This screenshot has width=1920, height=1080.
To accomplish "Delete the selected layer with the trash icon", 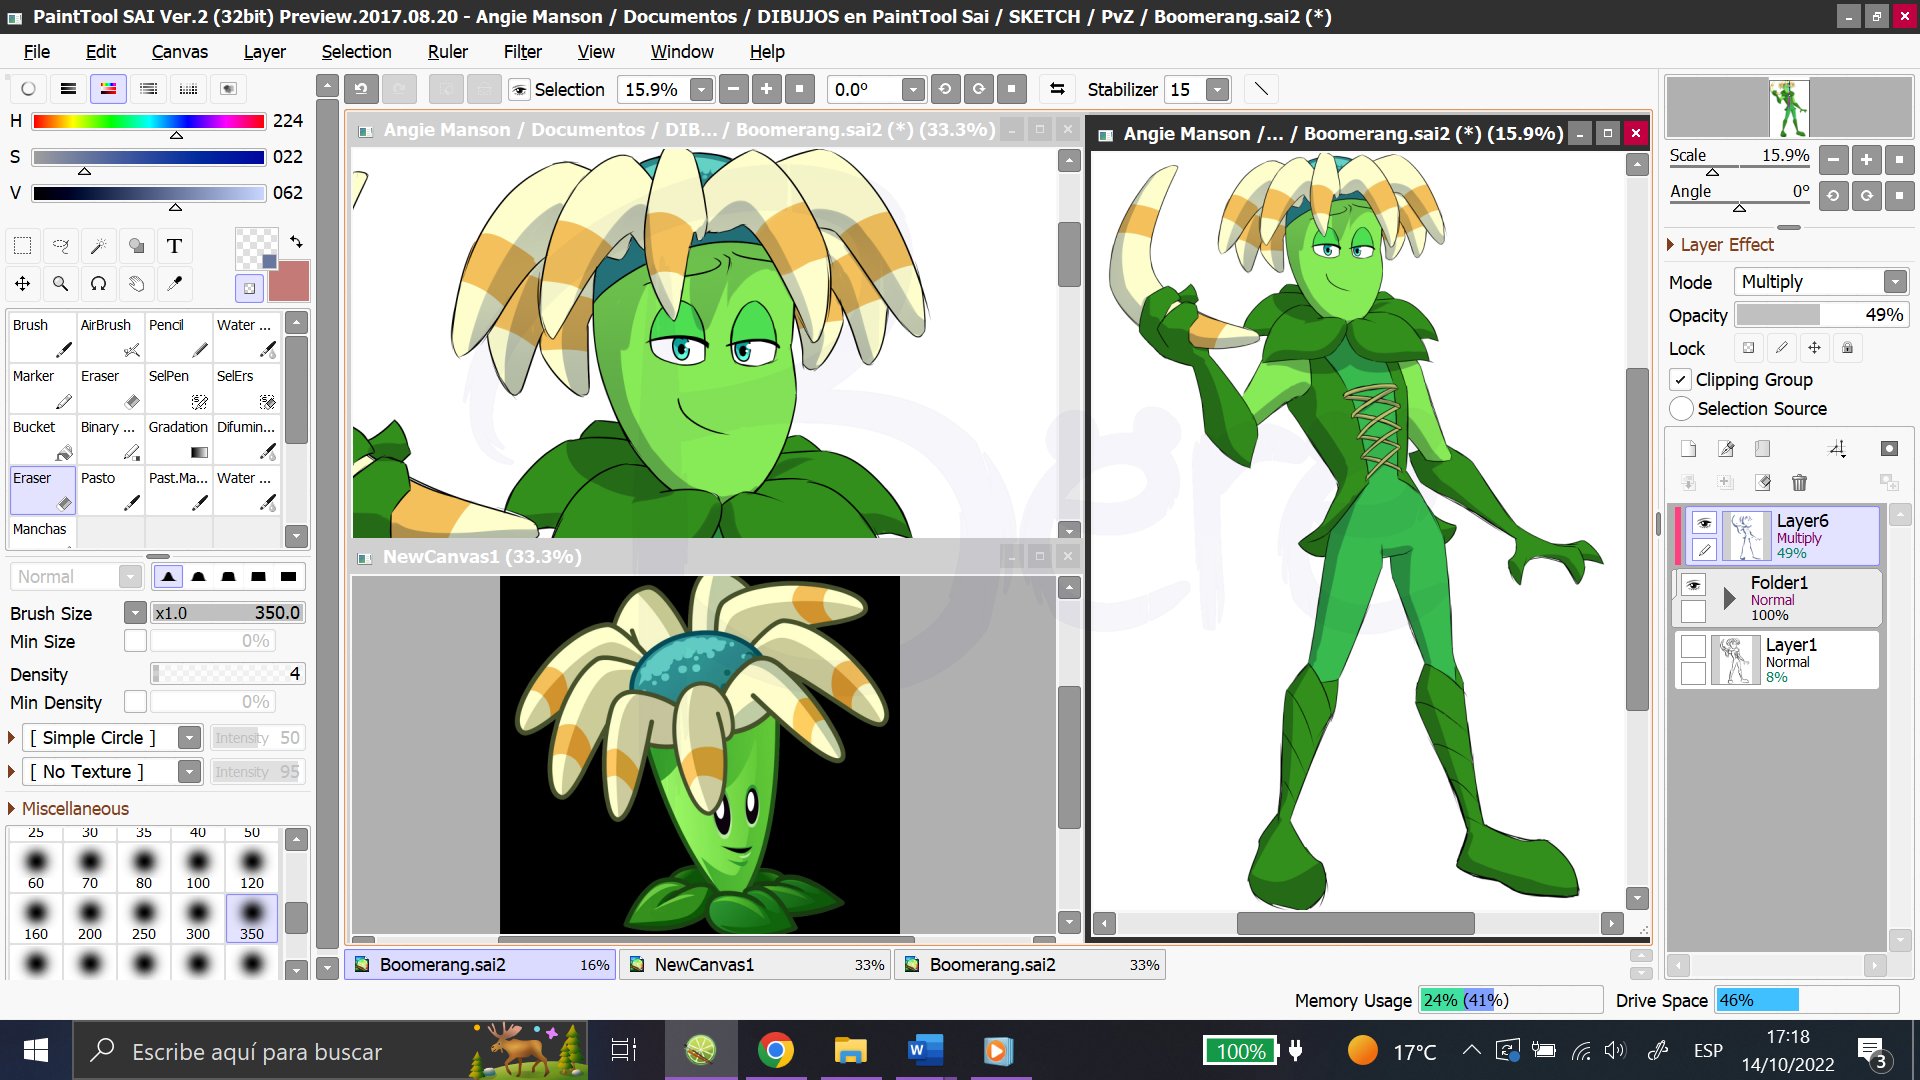I will 1800,482.
